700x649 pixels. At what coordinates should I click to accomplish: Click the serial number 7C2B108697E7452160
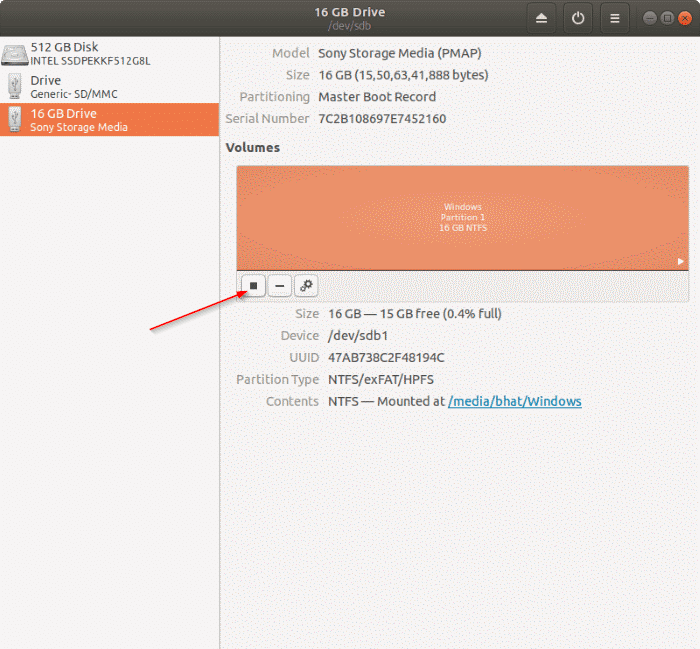[x=382, y=119]
